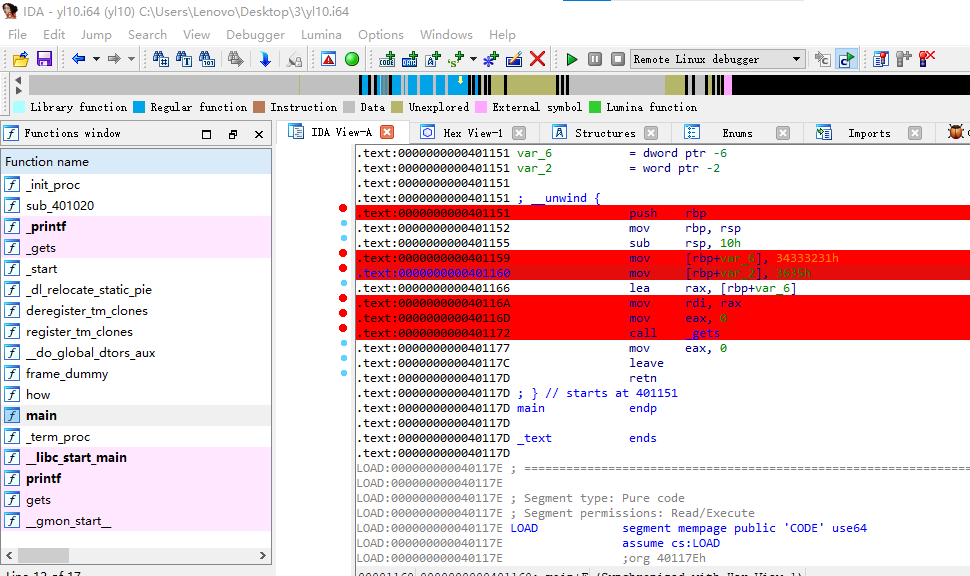
Task: Open the Jump menu
Action: 96,35
